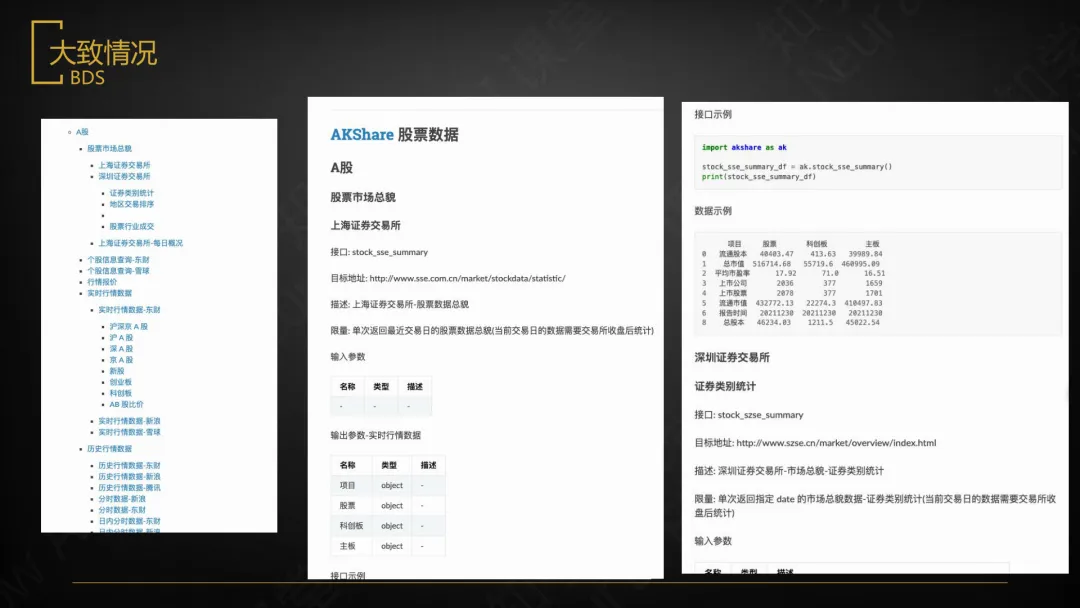Click '上海证券交易所' link in the contents list

coord(124,165)
